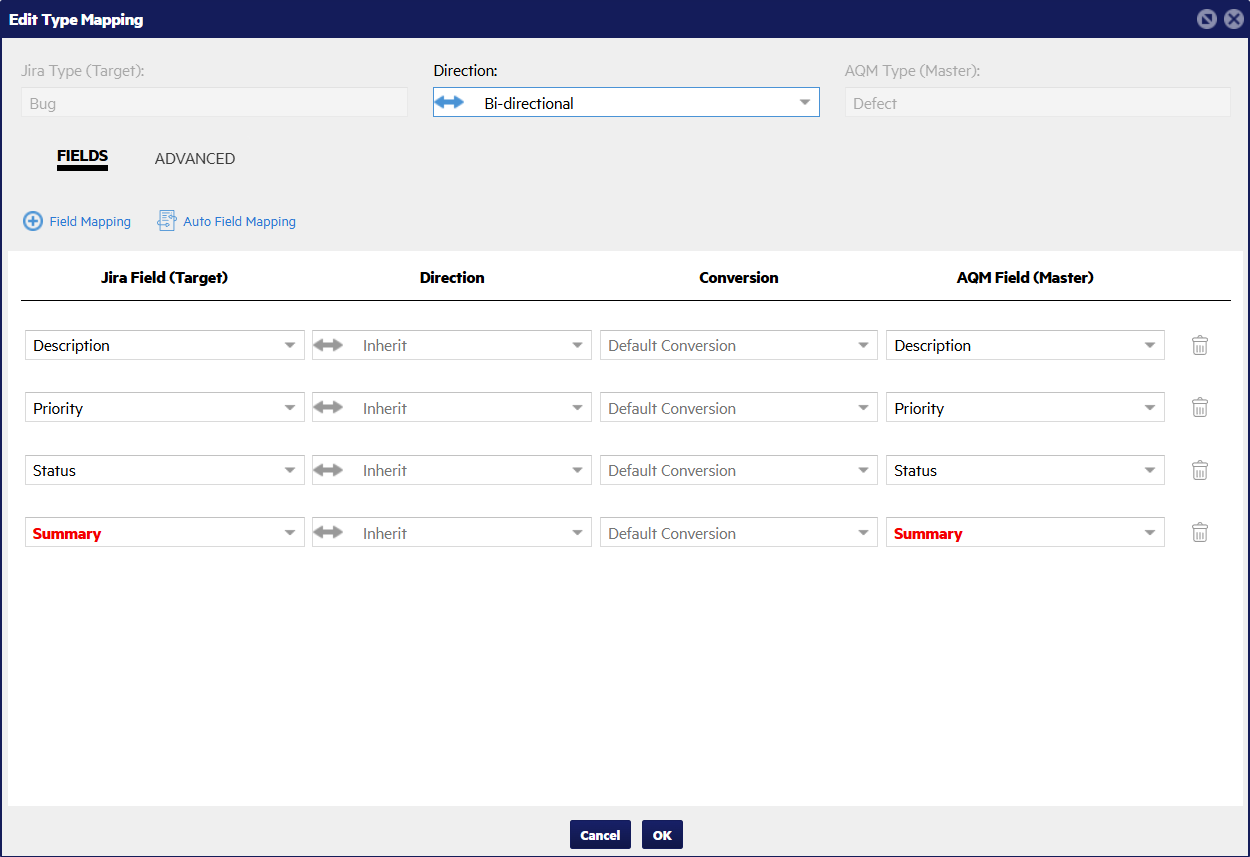1250x857 pixels.
Task: Click the Auto Field Mapping icon
Action: pos(167,221)
